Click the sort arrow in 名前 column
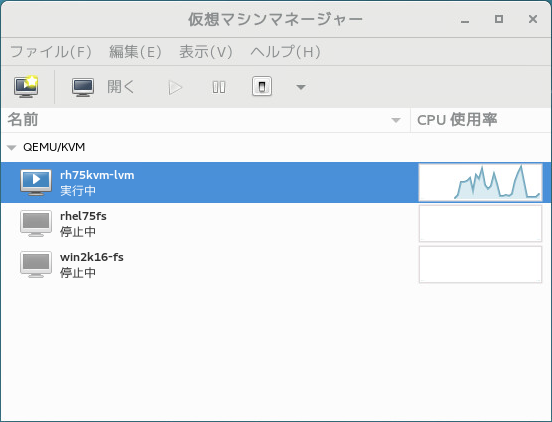 (396, 120)
